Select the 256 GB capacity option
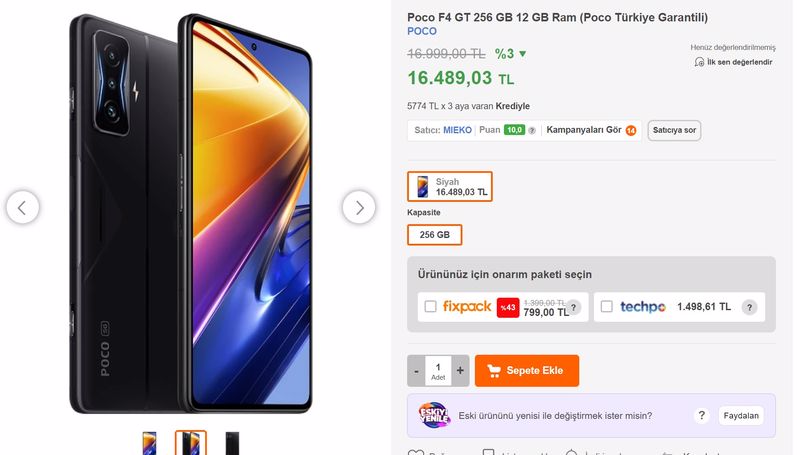The width and height of the screenshot is (800, 455). click(x=435, y=235)
